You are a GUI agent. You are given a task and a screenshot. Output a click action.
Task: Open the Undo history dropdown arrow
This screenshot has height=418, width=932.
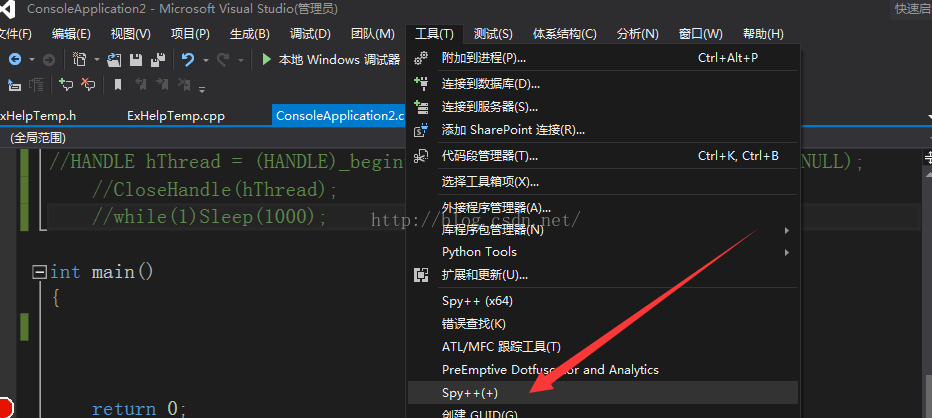coord(206,60)
